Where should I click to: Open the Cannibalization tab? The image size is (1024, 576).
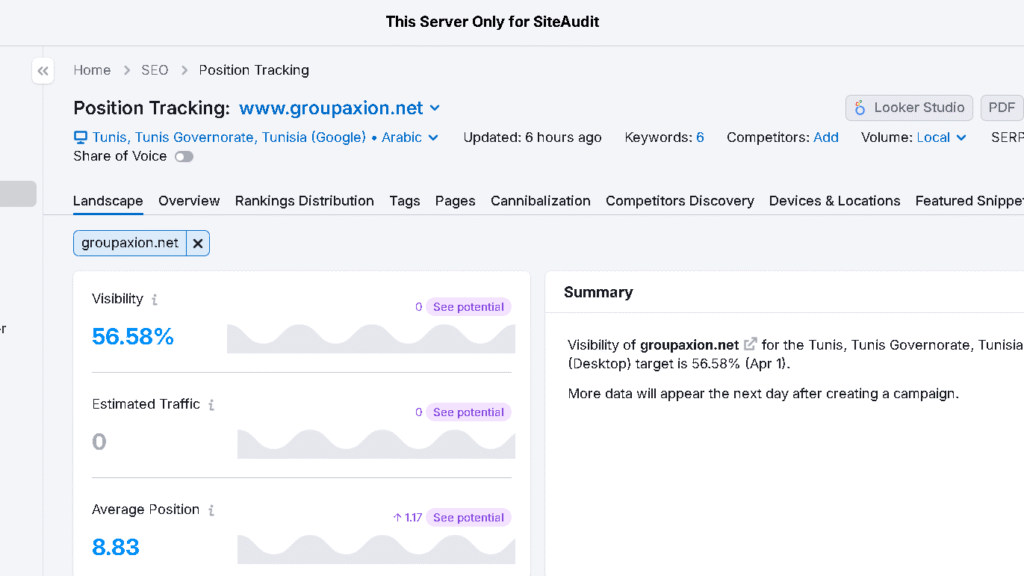click(x=540, y=200)
